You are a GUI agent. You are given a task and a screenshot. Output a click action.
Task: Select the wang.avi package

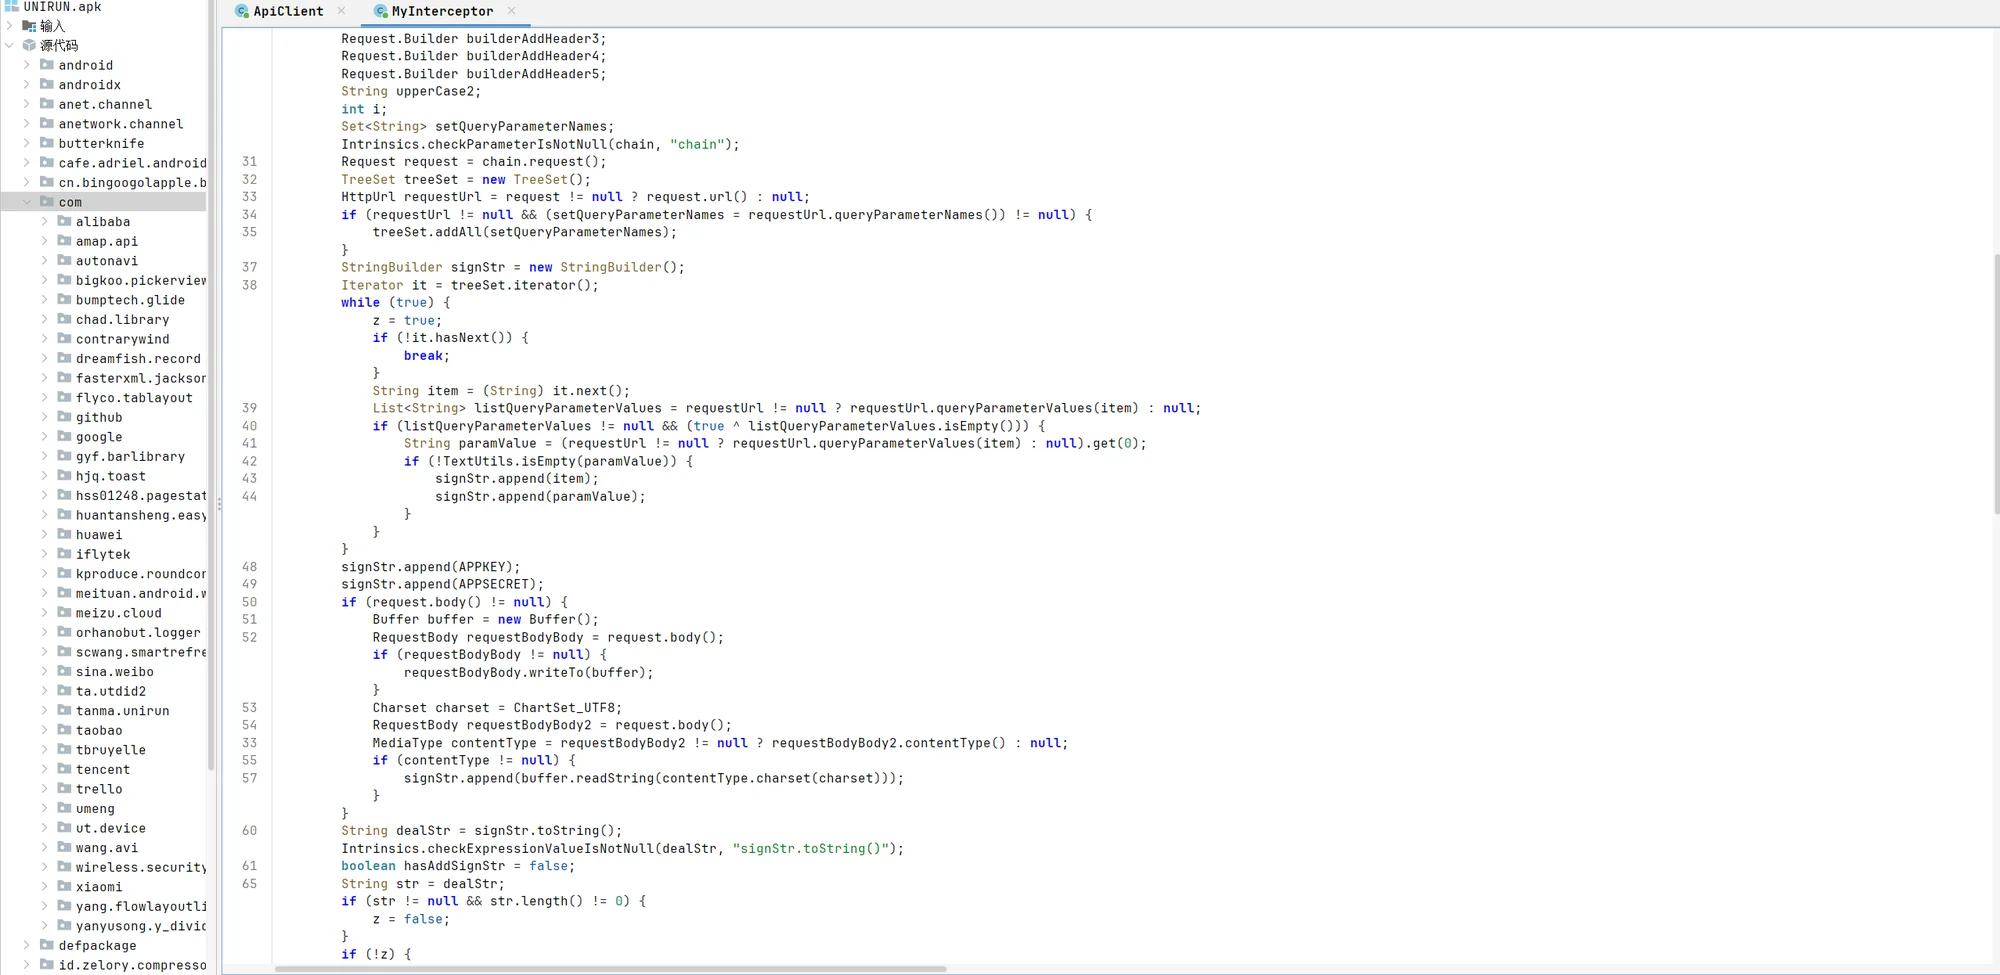pyautogui.click(x=107, y=847)
